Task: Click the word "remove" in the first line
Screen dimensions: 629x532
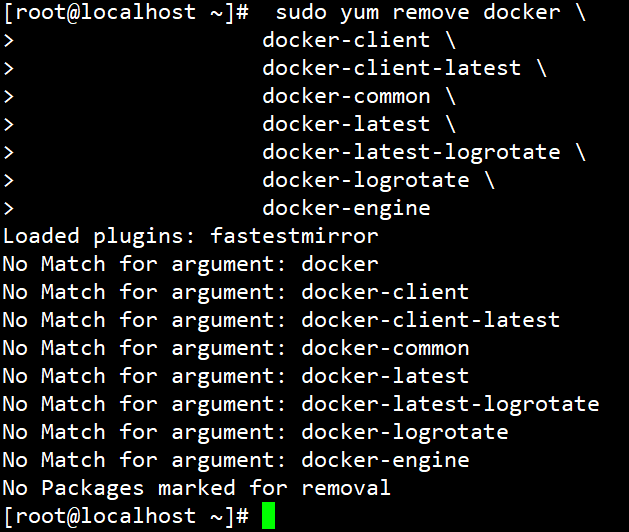Action: tap(437, 13)
